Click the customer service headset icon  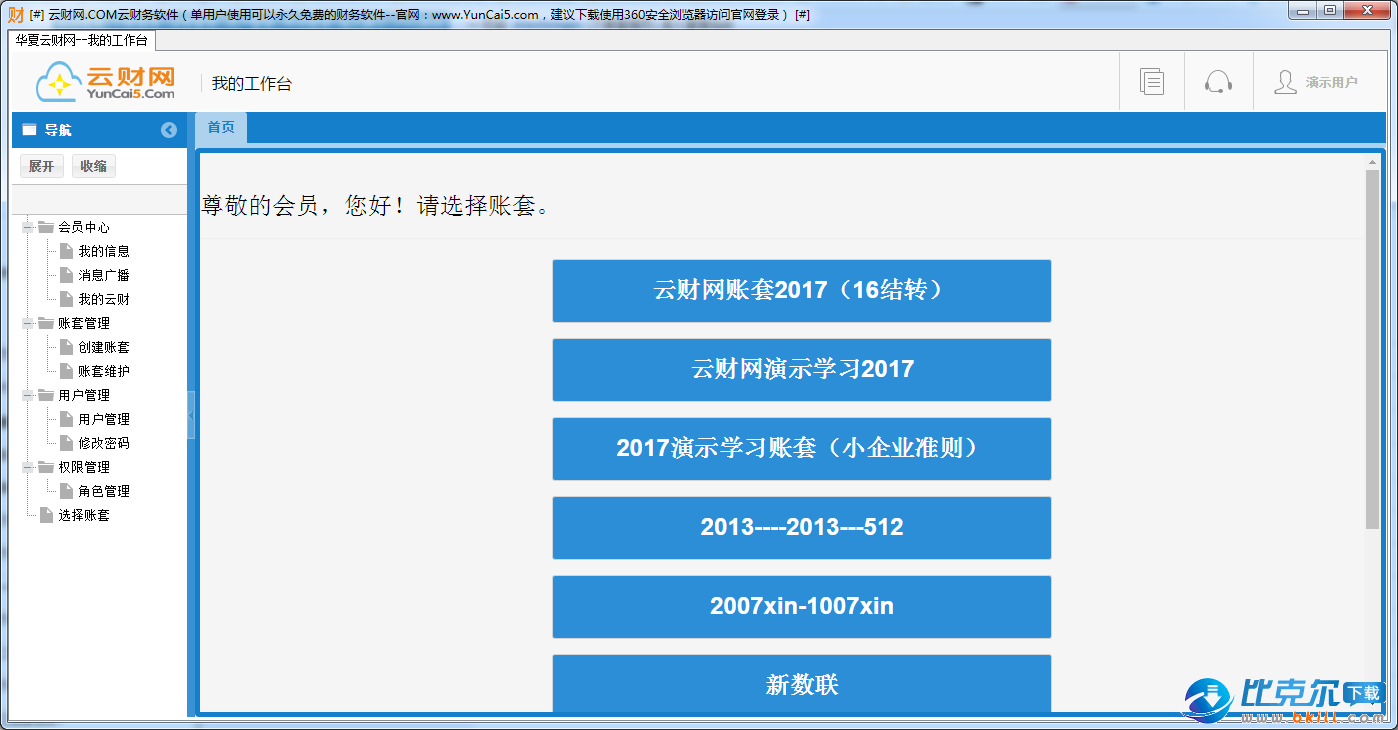(x=1218, y=81)
